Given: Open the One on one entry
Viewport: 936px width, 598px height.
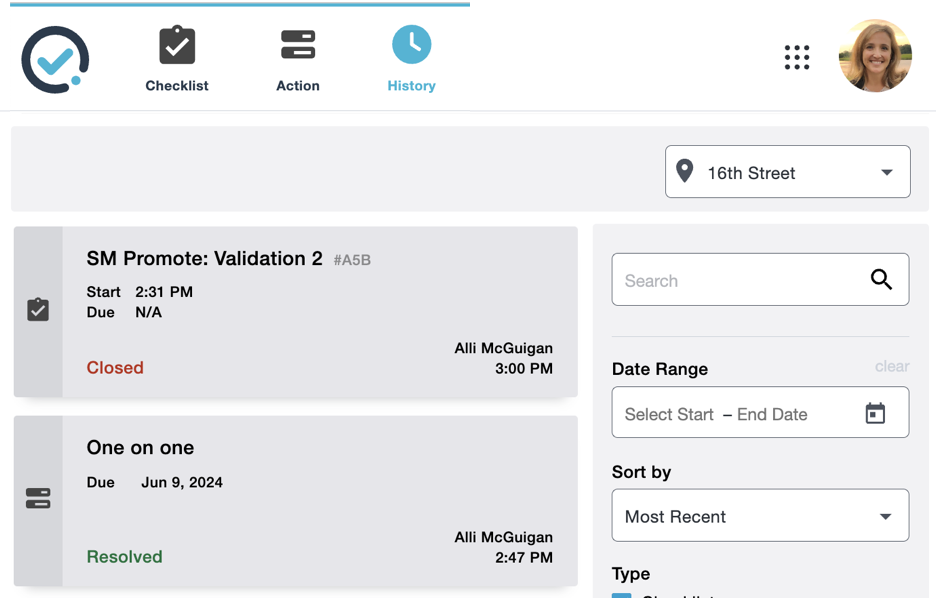Looking at the screenshot, I should (140, 447).
